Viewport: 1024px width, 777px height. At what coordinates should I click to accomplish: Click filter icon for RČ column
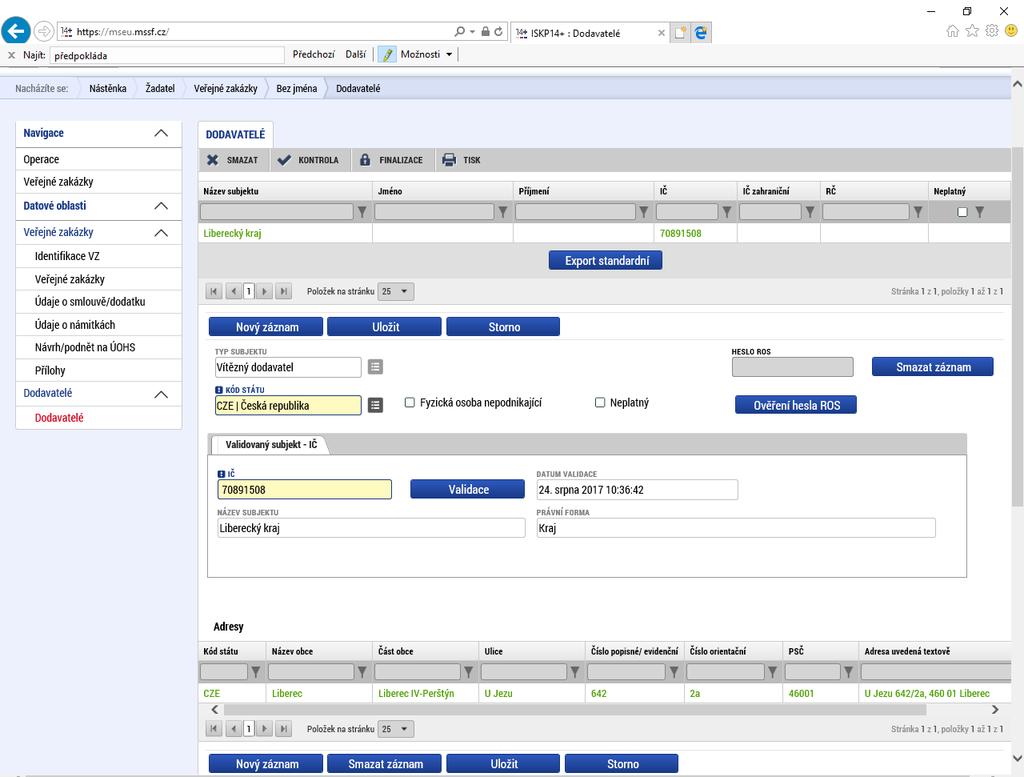coord(918,212)
